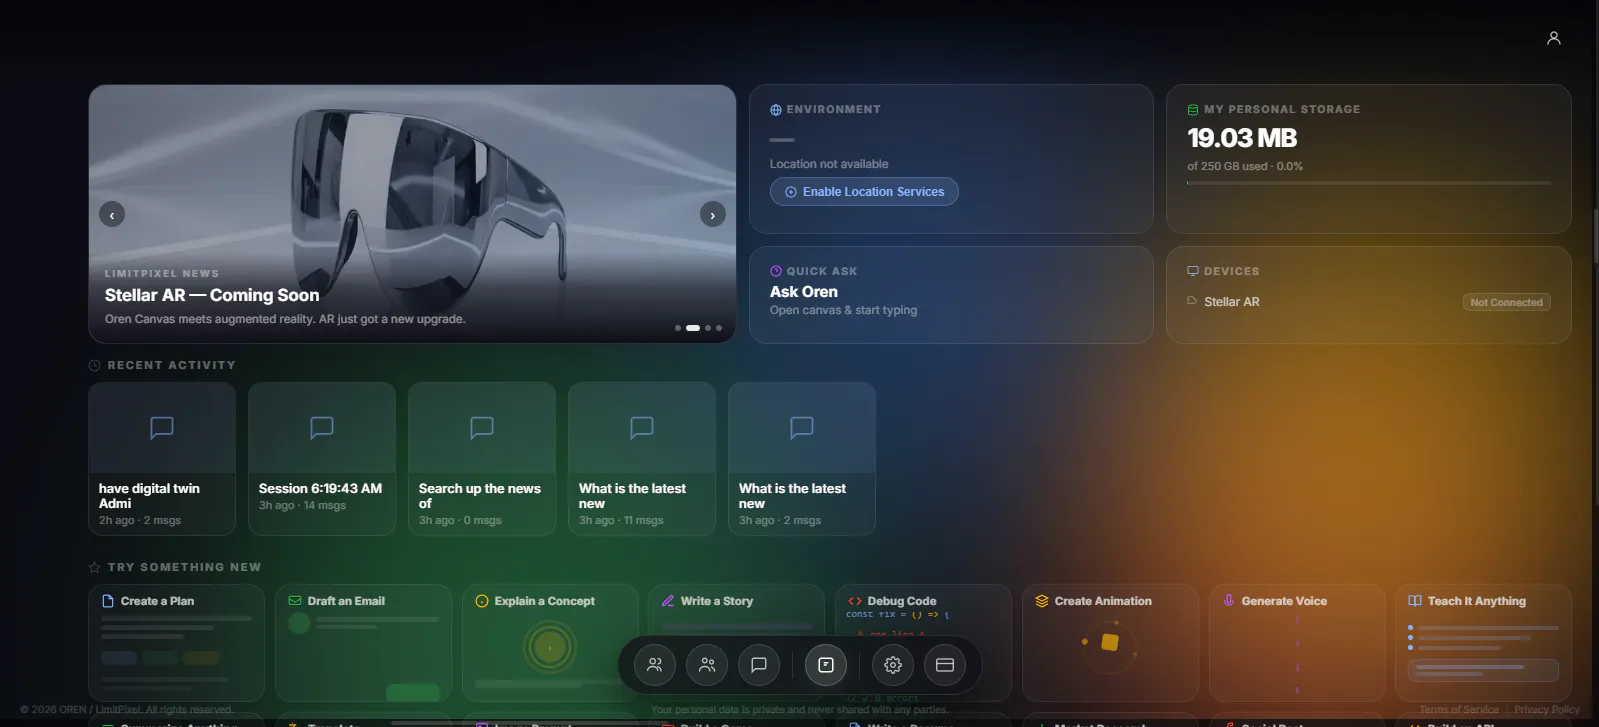Viewport: 1599px width, 727px height.
Task: Select the Stellar AR device name
Action: tap(1232, 302)
